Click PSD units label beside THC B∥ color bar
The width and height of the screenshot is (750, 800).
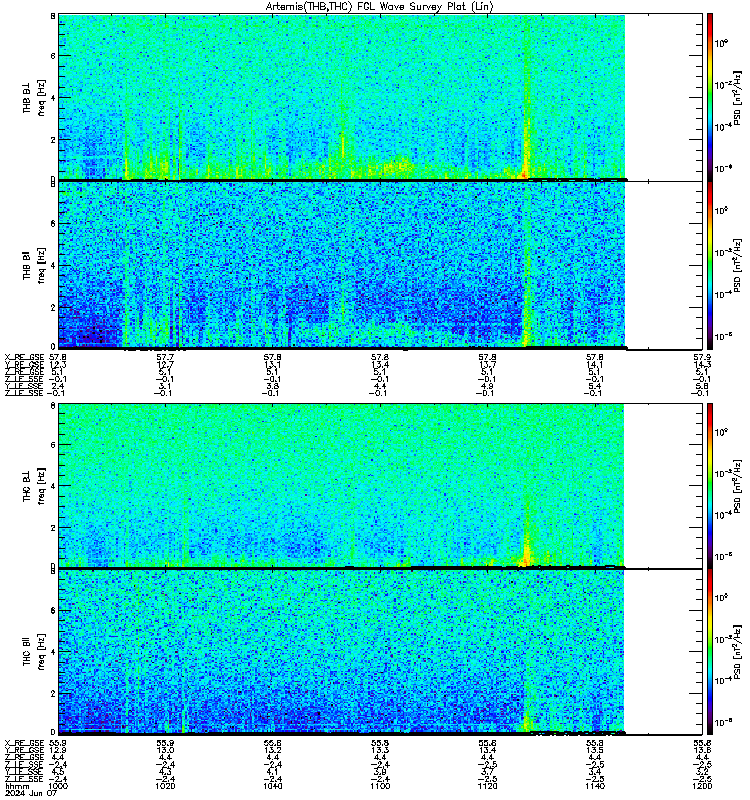tap(738, 652)
